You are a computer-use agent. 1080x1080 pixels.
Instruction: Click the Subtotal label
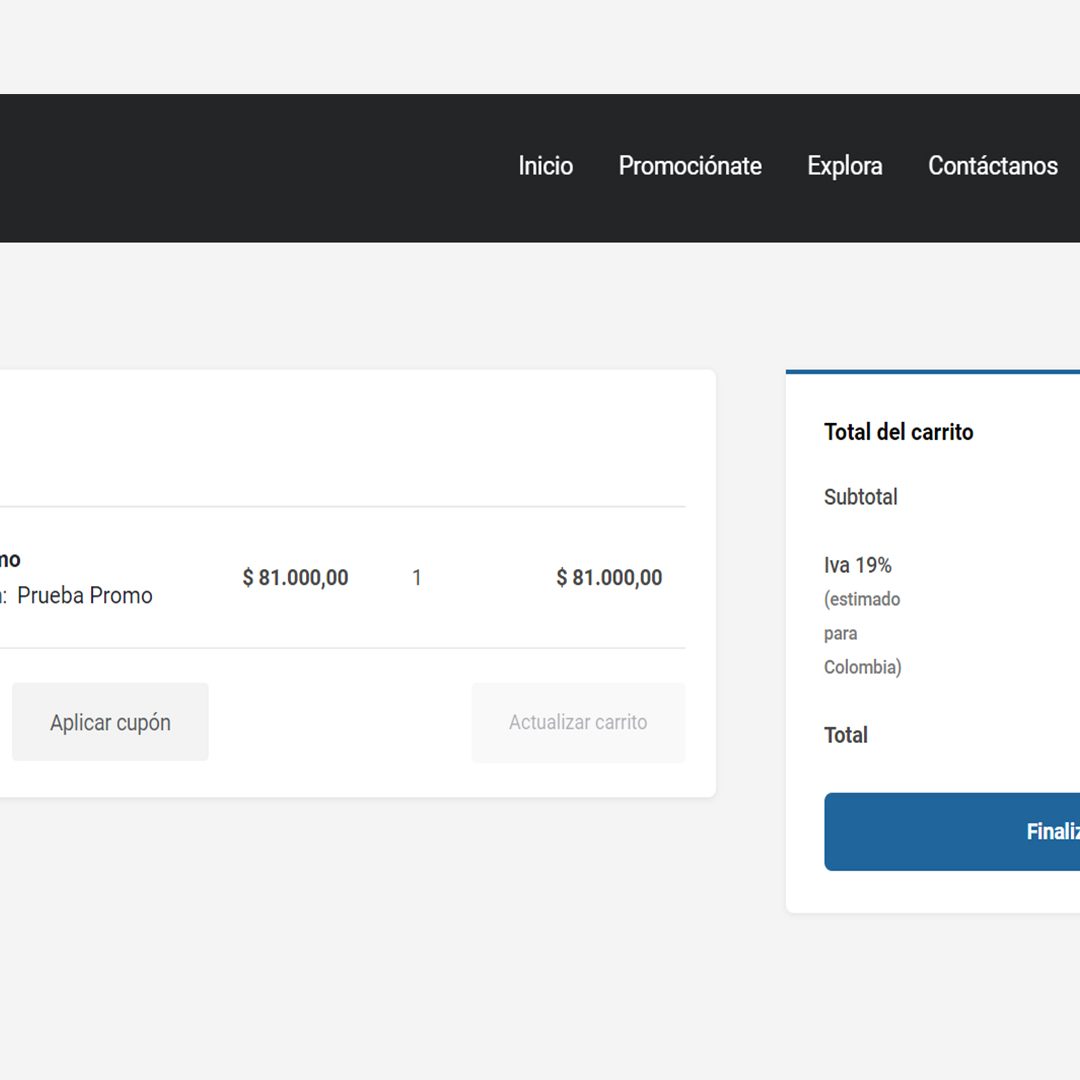(x=860, y=497)
